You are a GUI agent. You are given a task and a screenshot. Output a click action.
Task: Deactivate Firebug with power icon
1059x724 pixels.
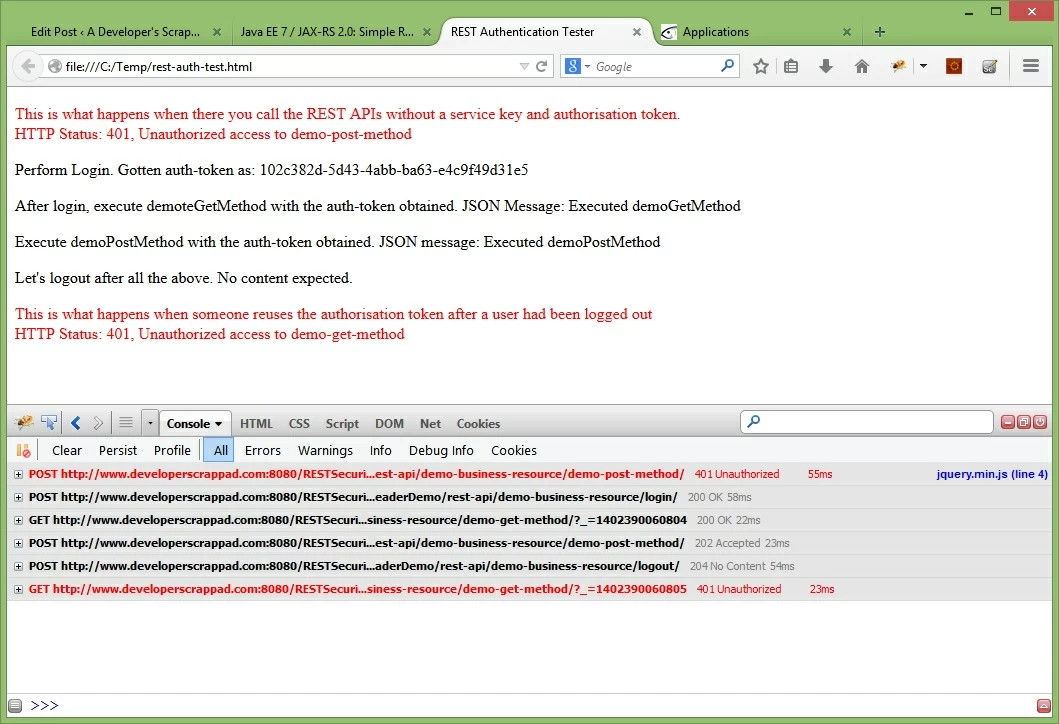(1040, 422)
